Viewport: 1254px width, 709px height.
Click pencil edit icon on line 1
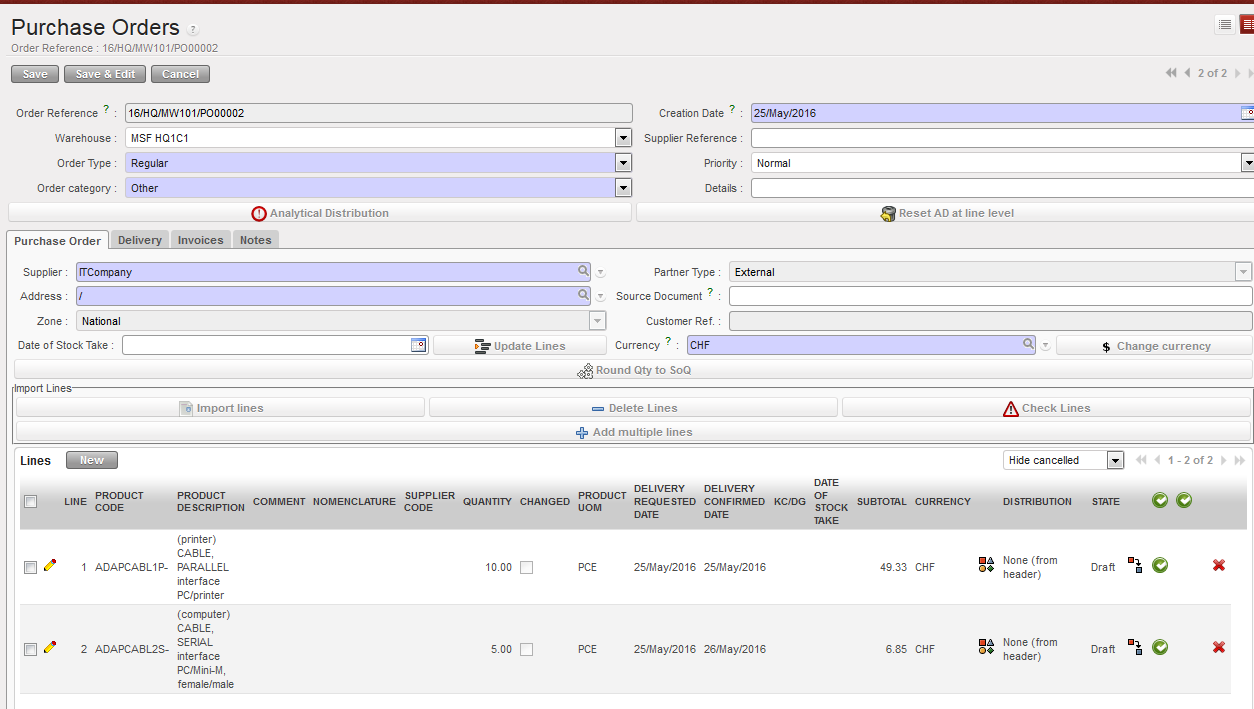[50, 566]
